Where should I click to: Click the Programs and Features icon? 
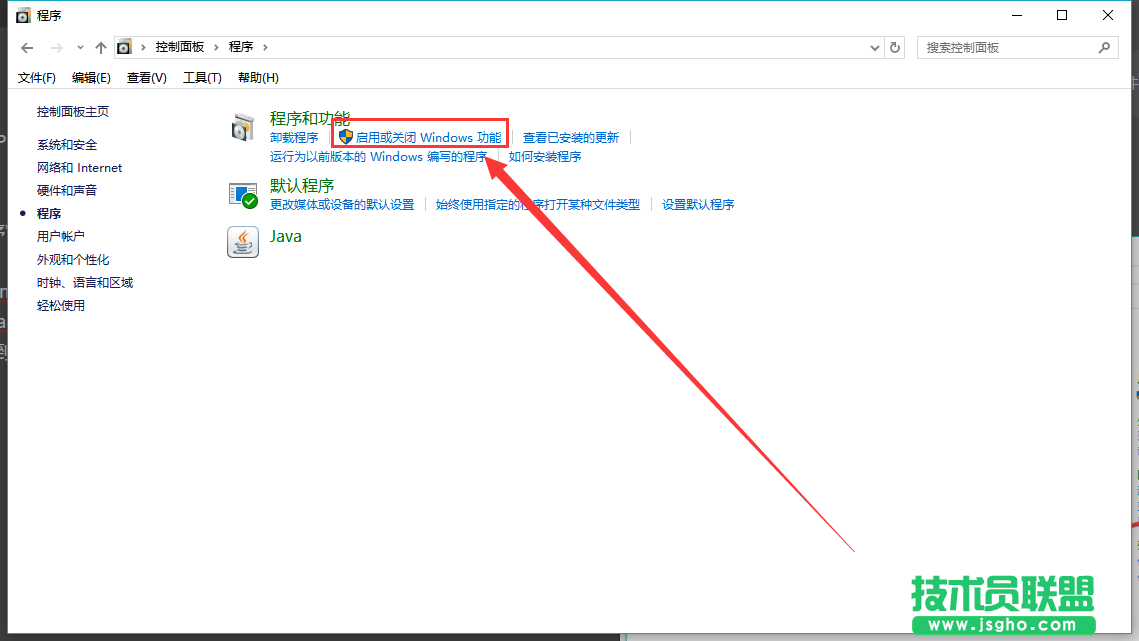(243, 127)
